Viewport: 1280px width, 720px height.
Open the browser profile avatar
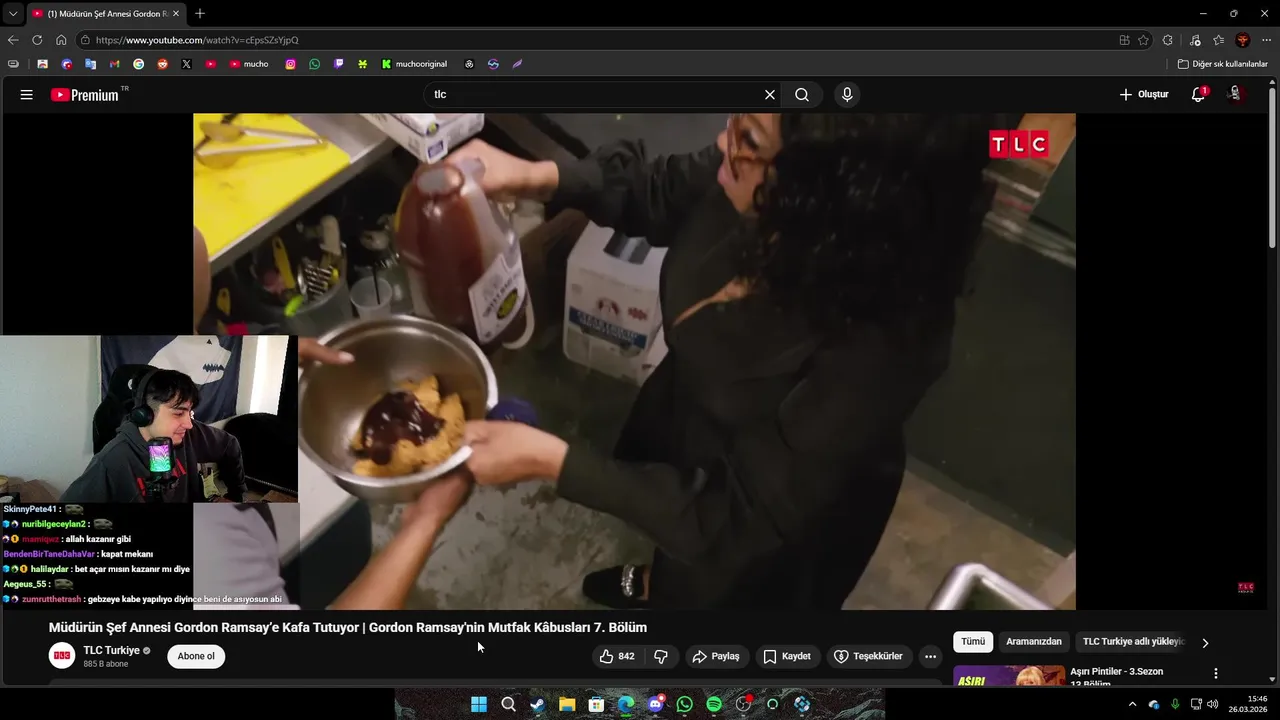pos(1242,40)
